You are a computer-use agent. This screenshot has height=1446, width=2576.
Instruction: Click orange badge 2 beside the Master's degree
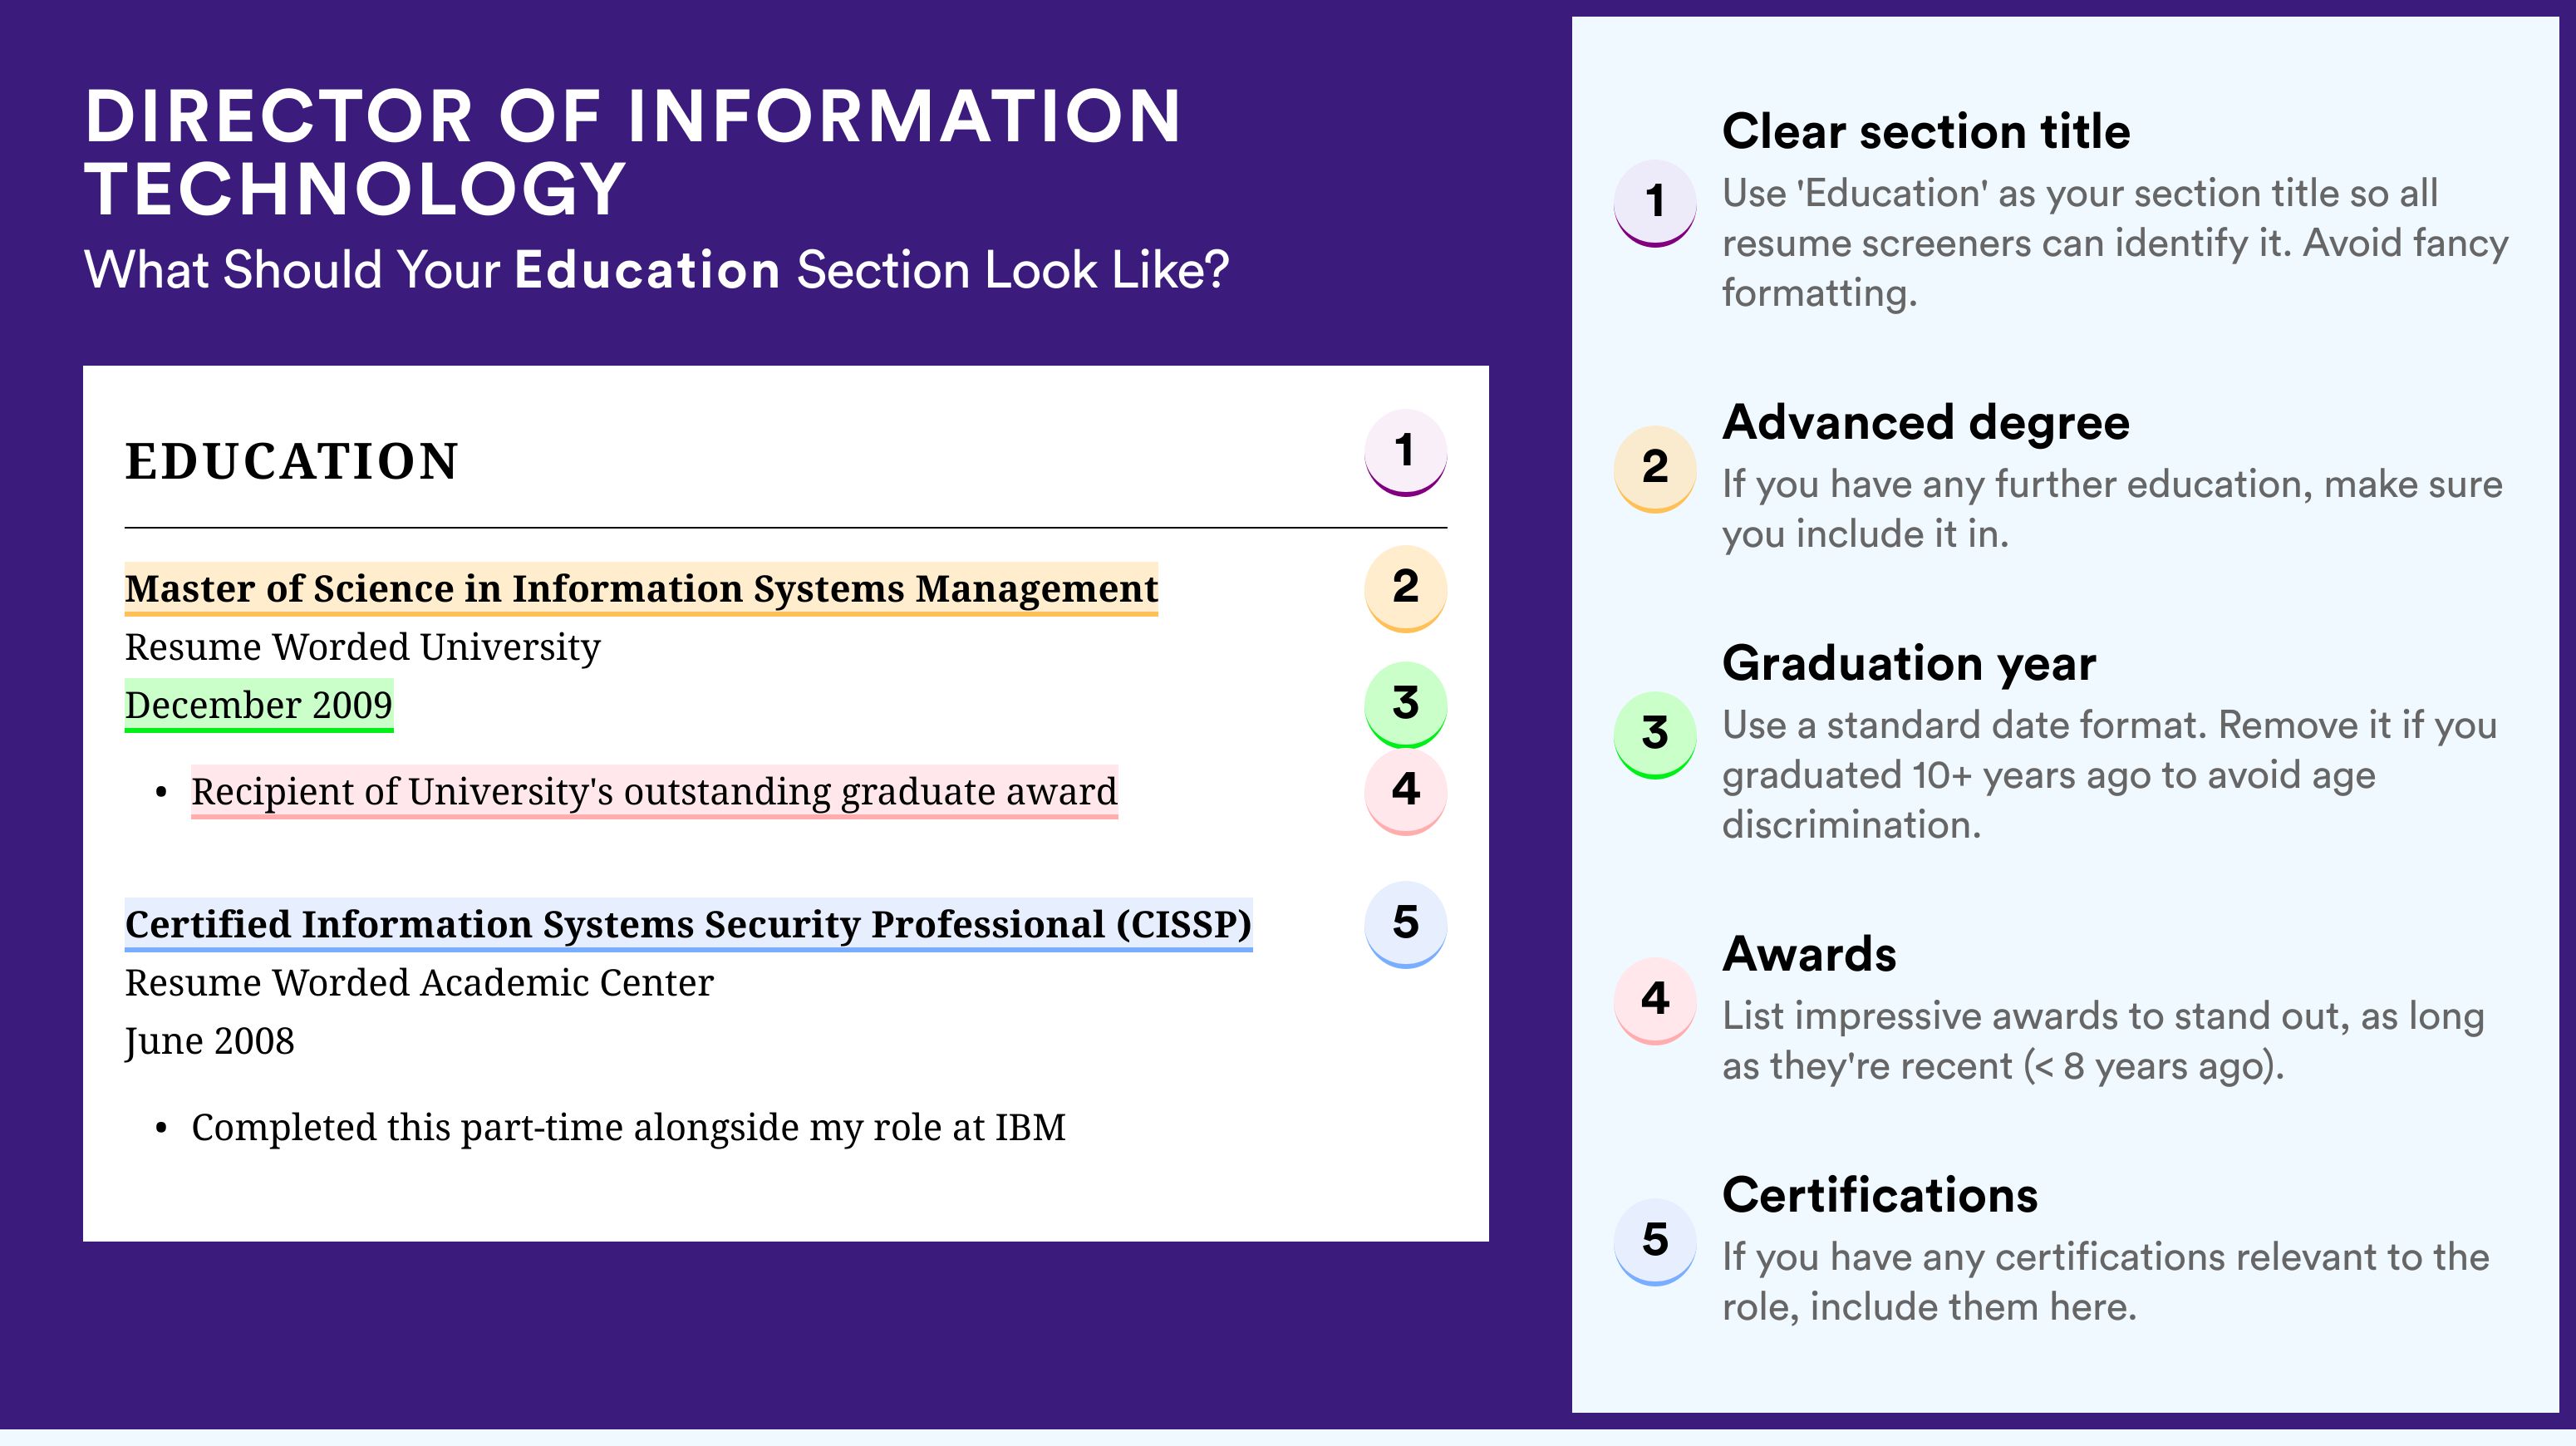click(1405, 587)
